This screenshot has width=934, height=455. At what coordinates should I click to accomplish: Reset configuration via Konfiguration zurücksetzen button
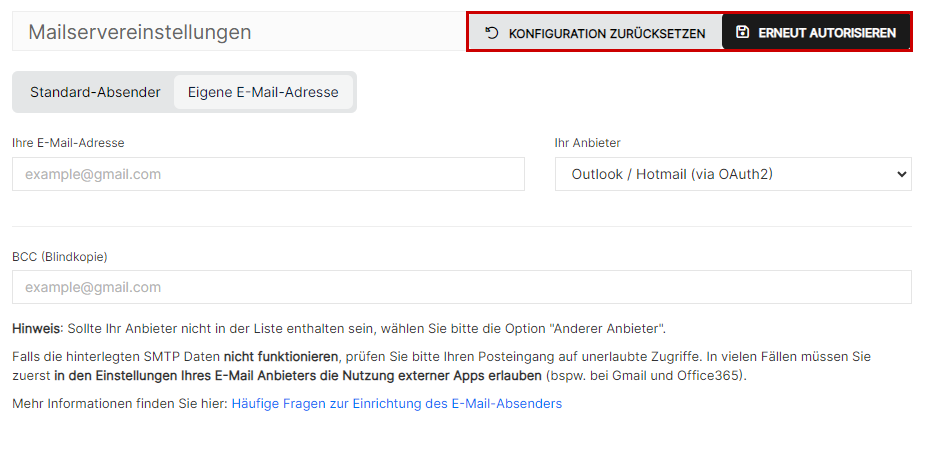coord(595,32)
